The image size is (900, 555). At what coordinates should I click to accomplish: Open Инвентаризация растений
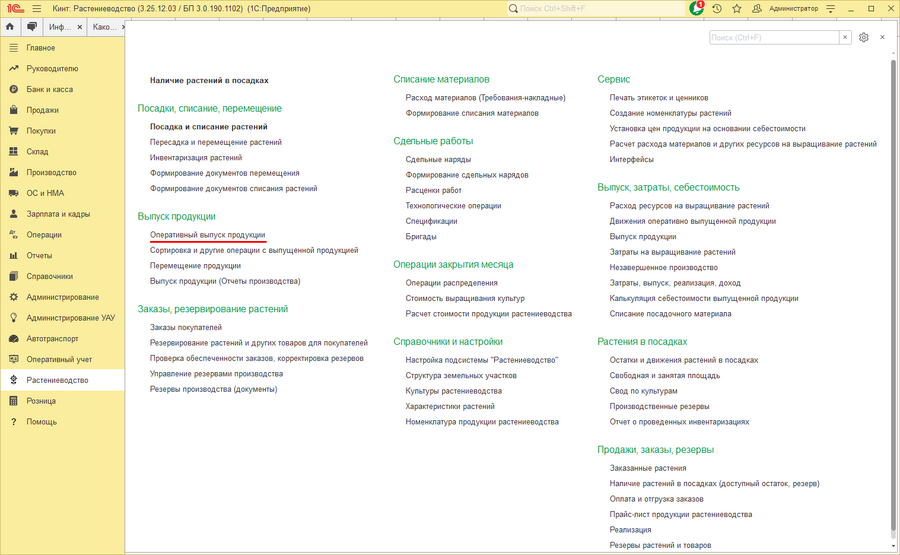pos(196,157)
